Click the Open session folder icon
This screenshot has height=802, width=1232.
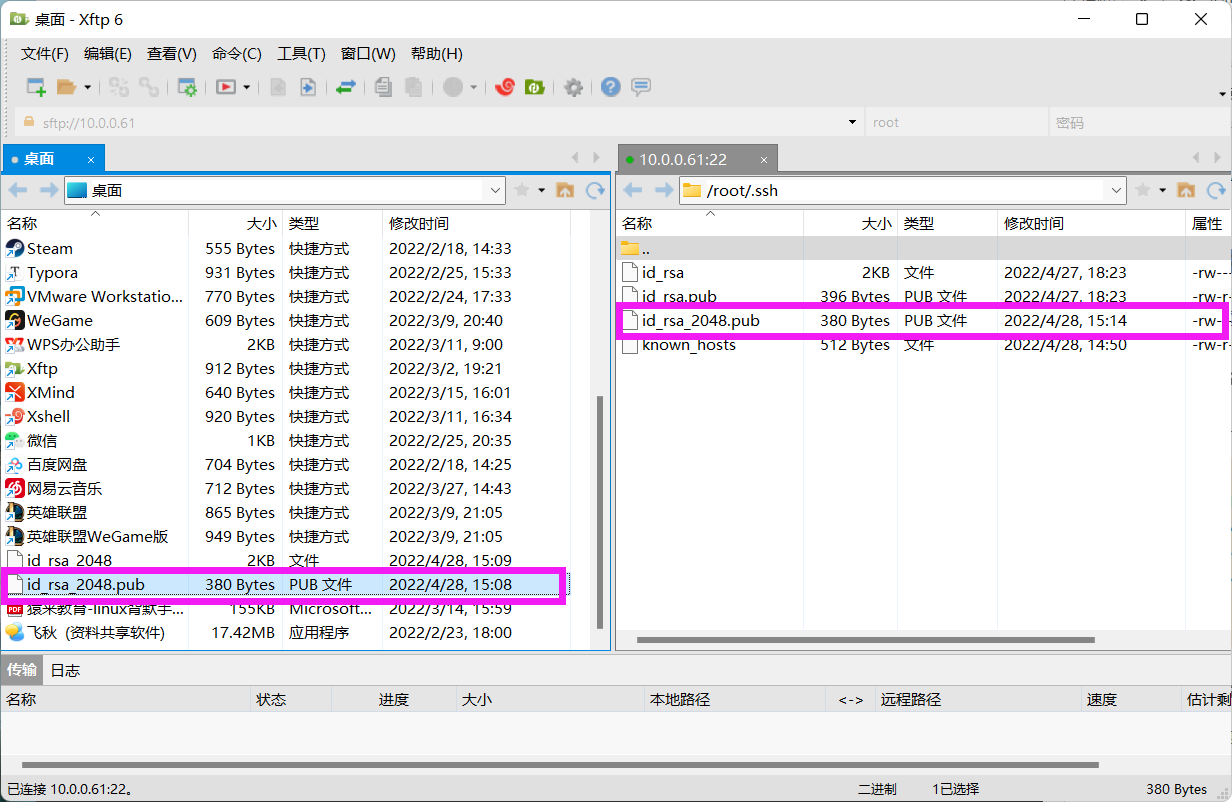coord(67,87)
